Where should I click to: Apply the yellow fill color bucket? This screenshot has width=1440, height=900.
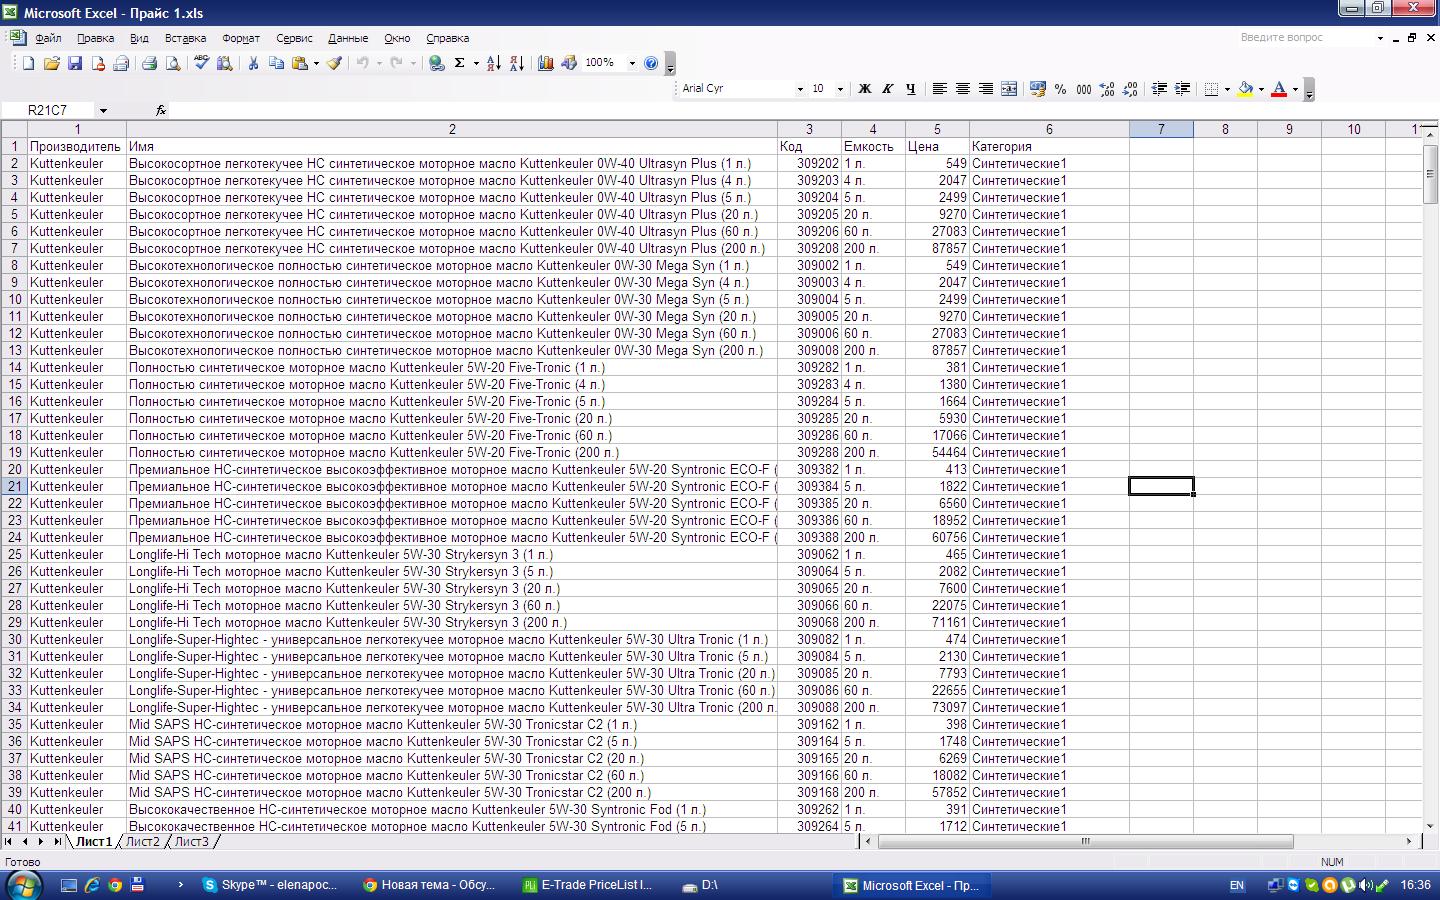tap(1245, 89)
